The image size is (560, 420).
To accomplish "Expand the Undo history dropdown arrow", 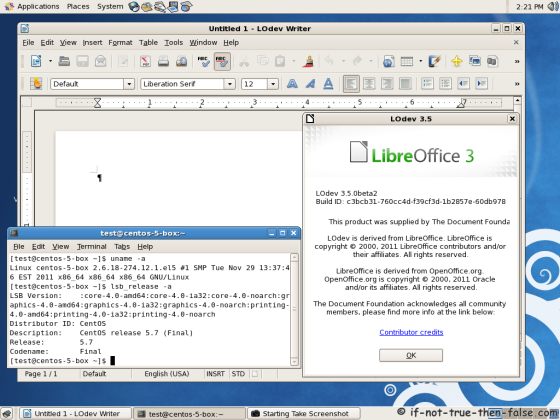I will click(x=343, y=61).
